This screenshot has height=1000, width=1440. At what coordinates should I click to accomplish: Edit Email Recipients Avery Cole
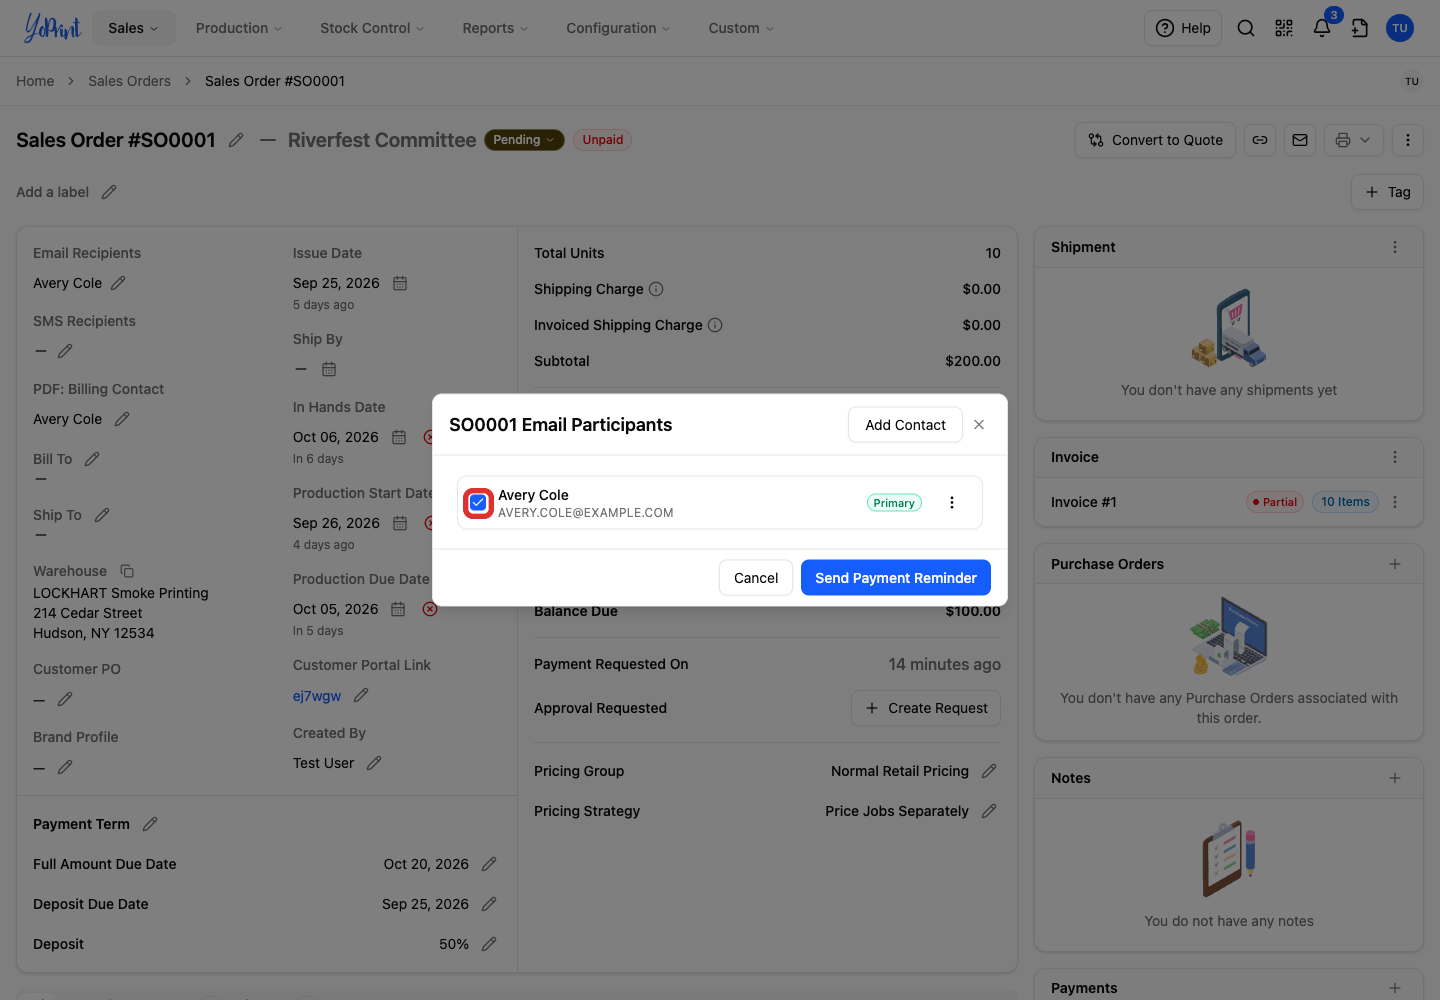(118, 283)
